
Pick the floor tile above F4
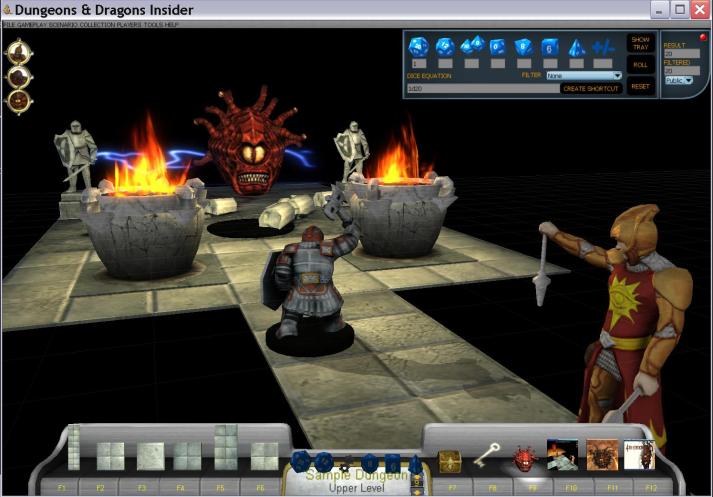pyautogui.click(x=187, y=457)
